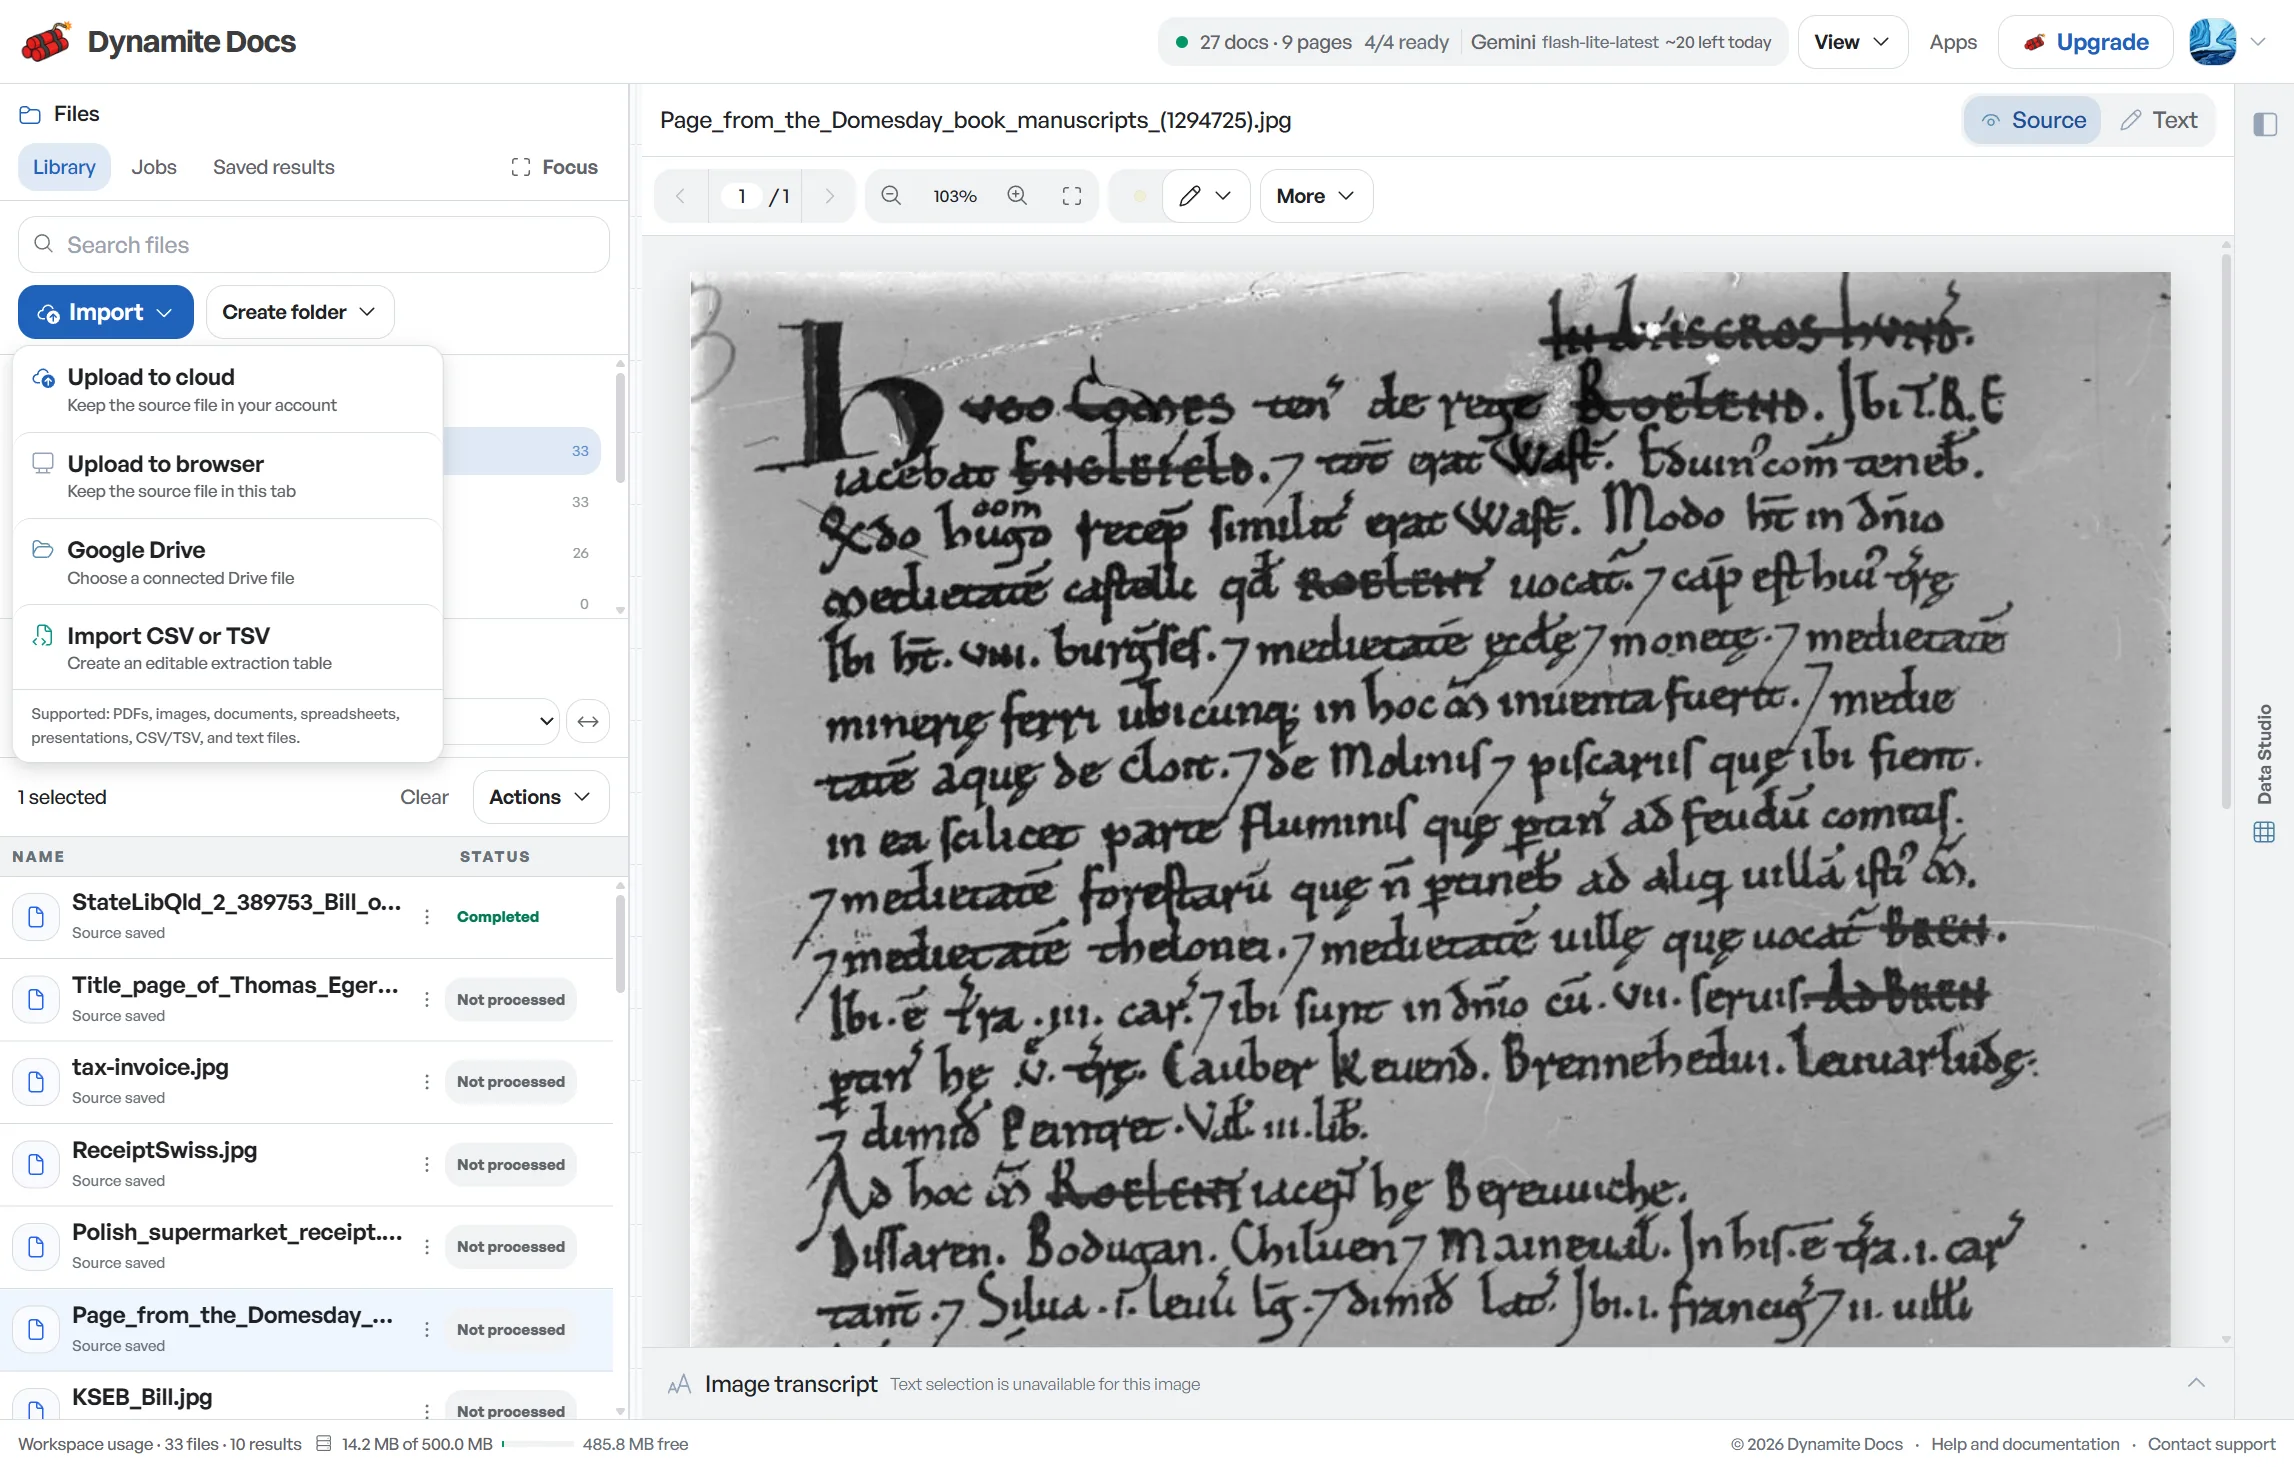
Task: Open row menu for Polish_supermarket_receipt file
Action: click(x=427, y=1247)
